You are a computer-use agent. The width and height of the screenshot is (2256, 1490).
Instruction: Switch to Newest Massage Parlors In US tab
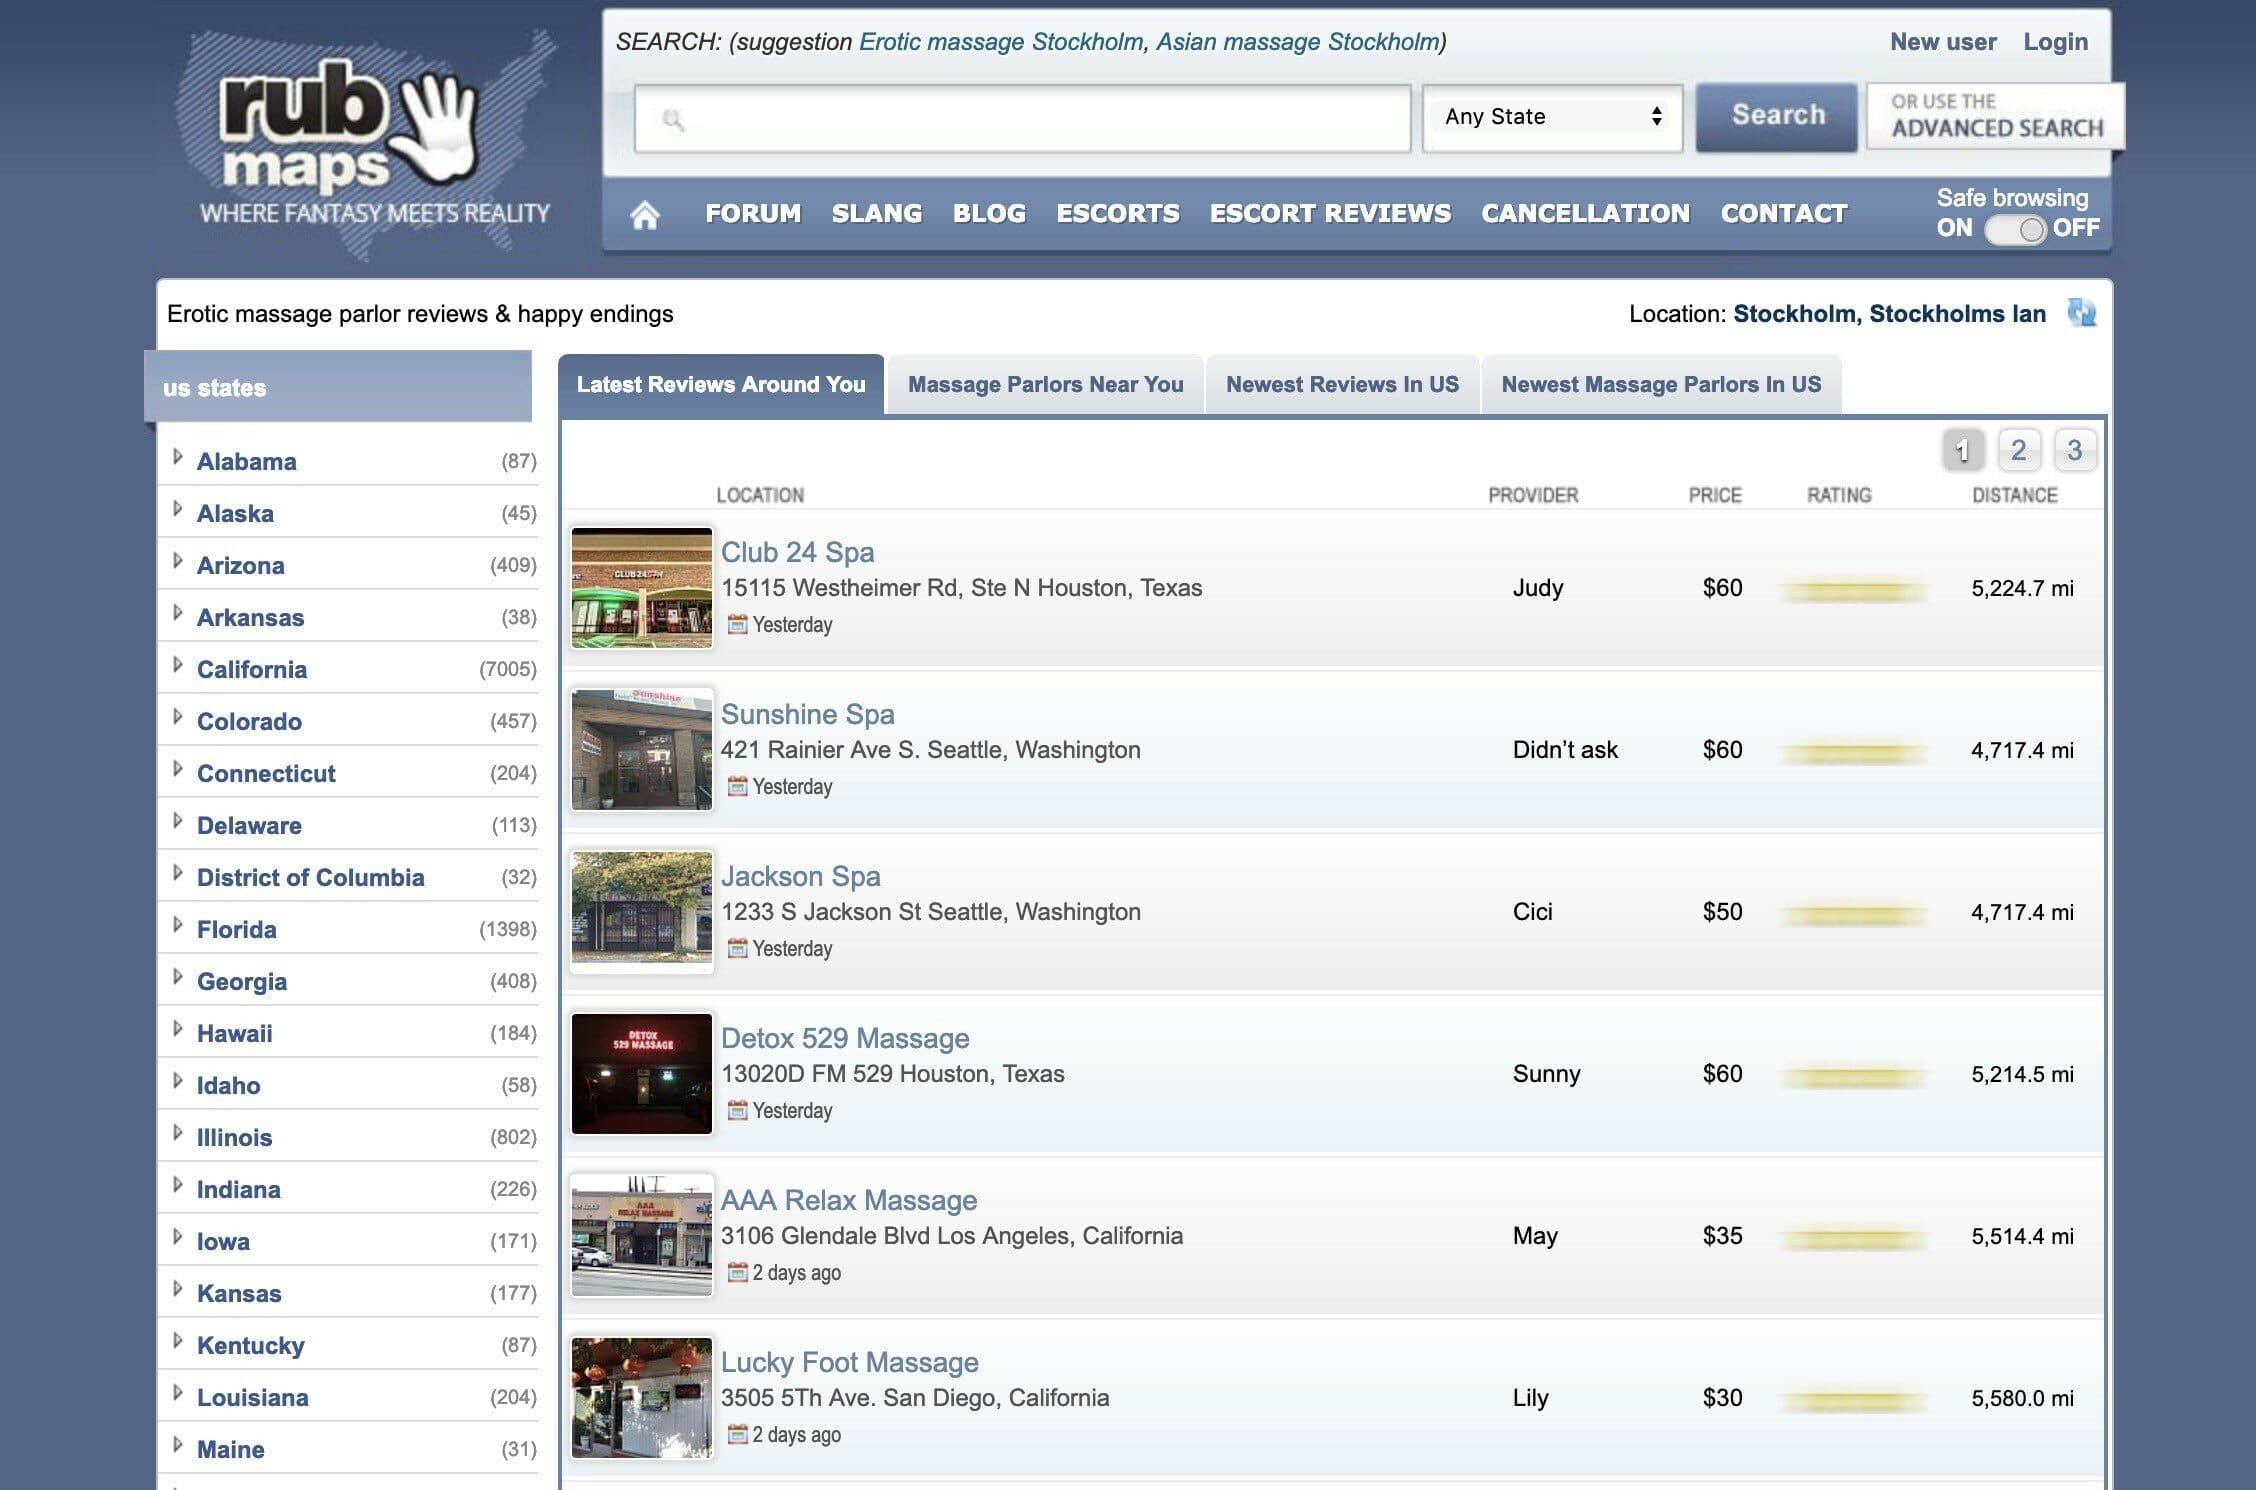1661,385
